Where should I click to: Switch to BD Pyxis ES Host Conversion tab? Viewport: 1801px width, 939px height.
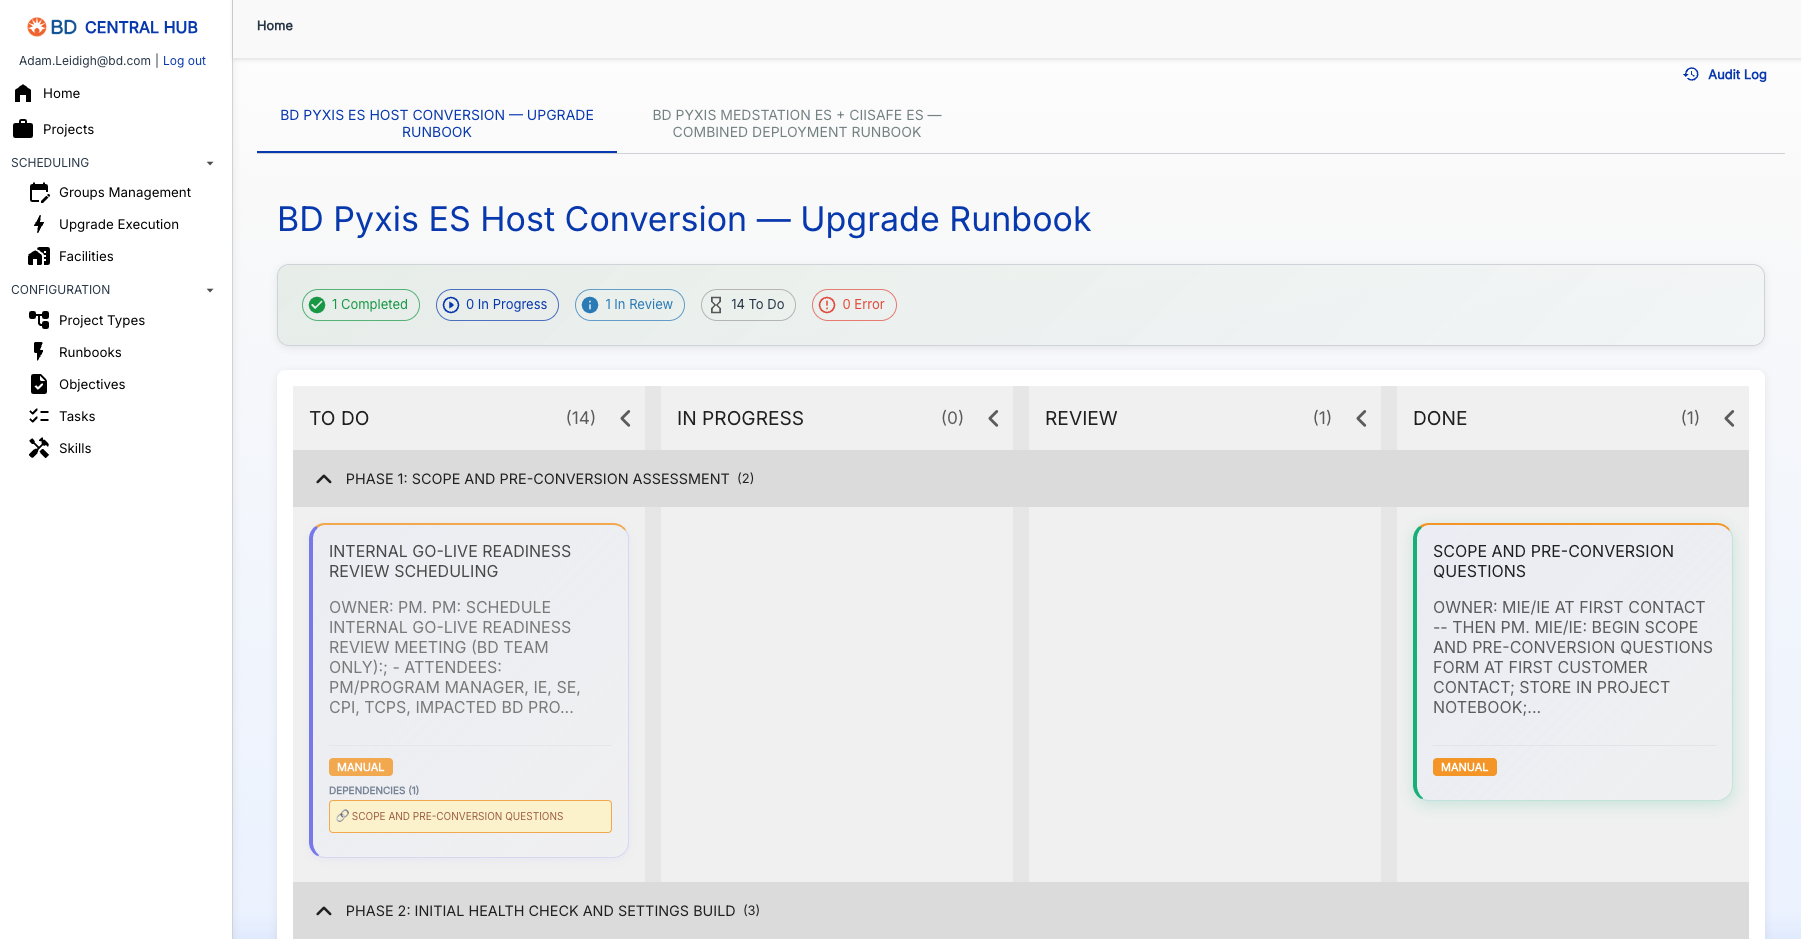coord(437,124)
